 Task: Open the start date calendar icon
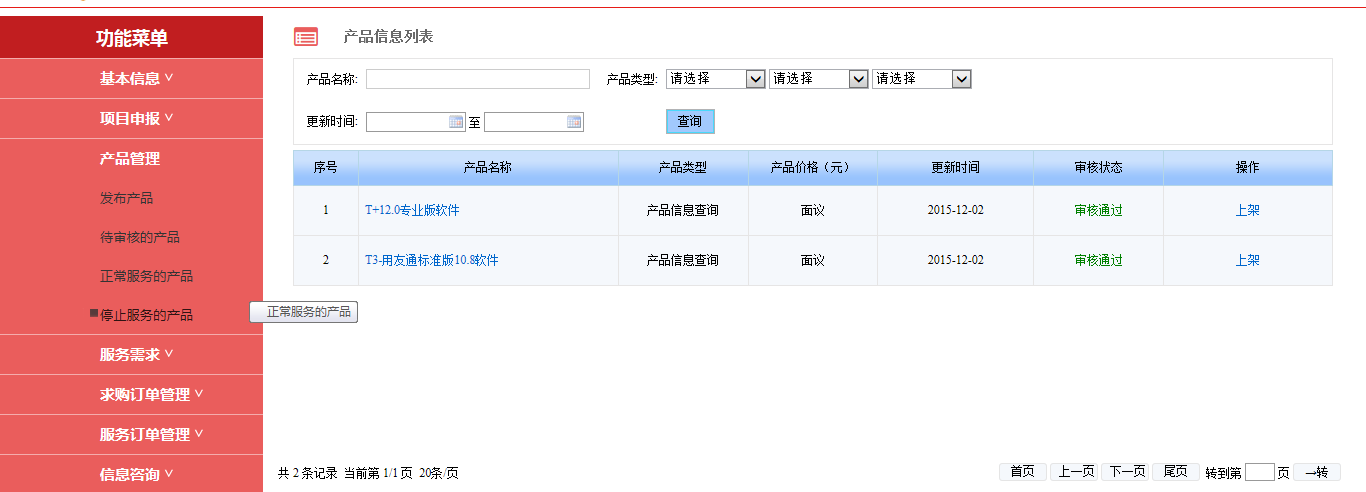pyautogui.click(x=457, y=122)
